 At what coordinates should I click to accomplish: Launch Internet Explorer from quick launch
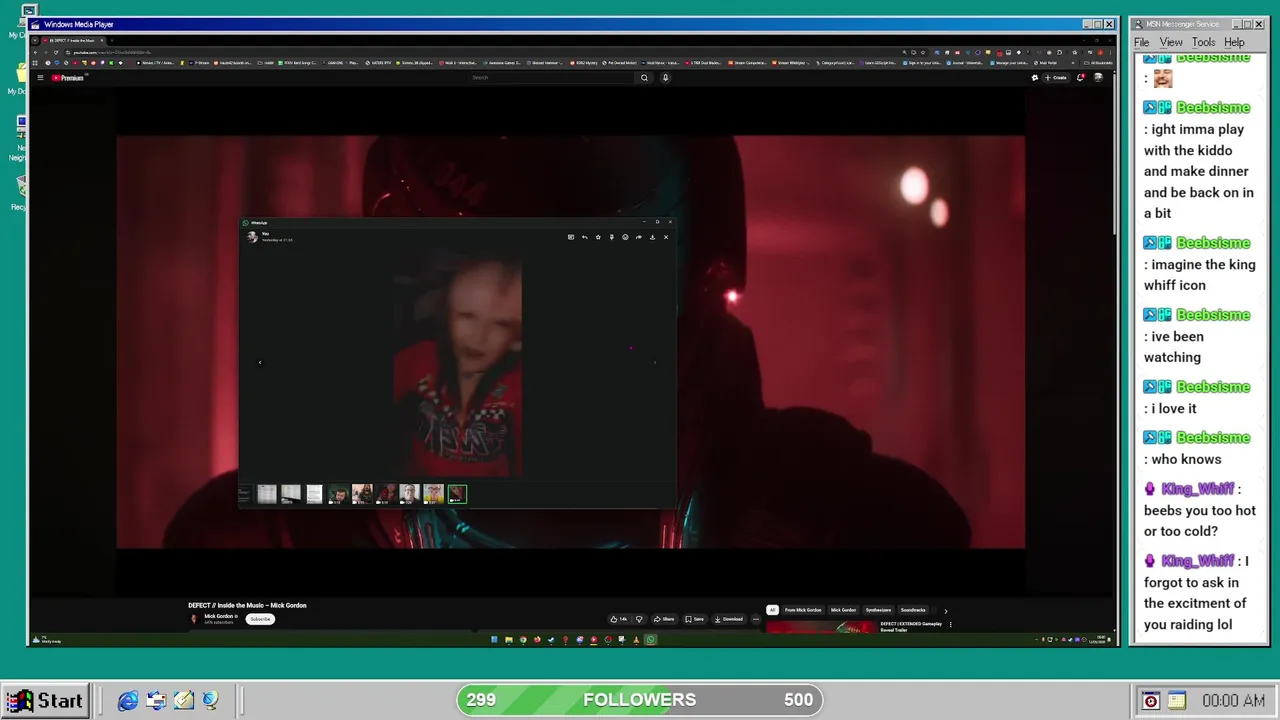coord(128,701)
